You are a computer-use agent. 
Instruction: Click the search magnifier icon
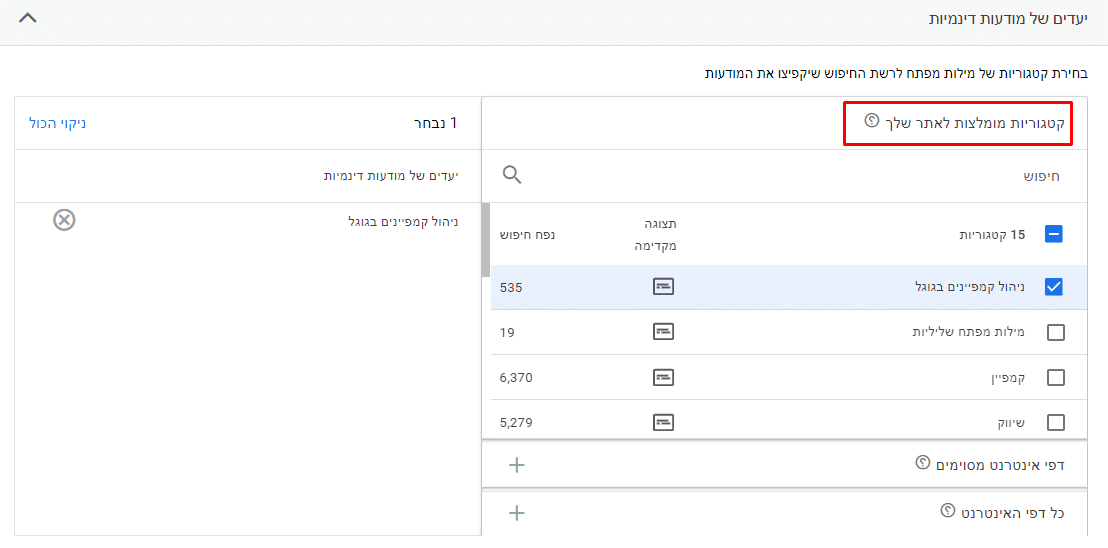pyautogui.click(x=512, y=175)
